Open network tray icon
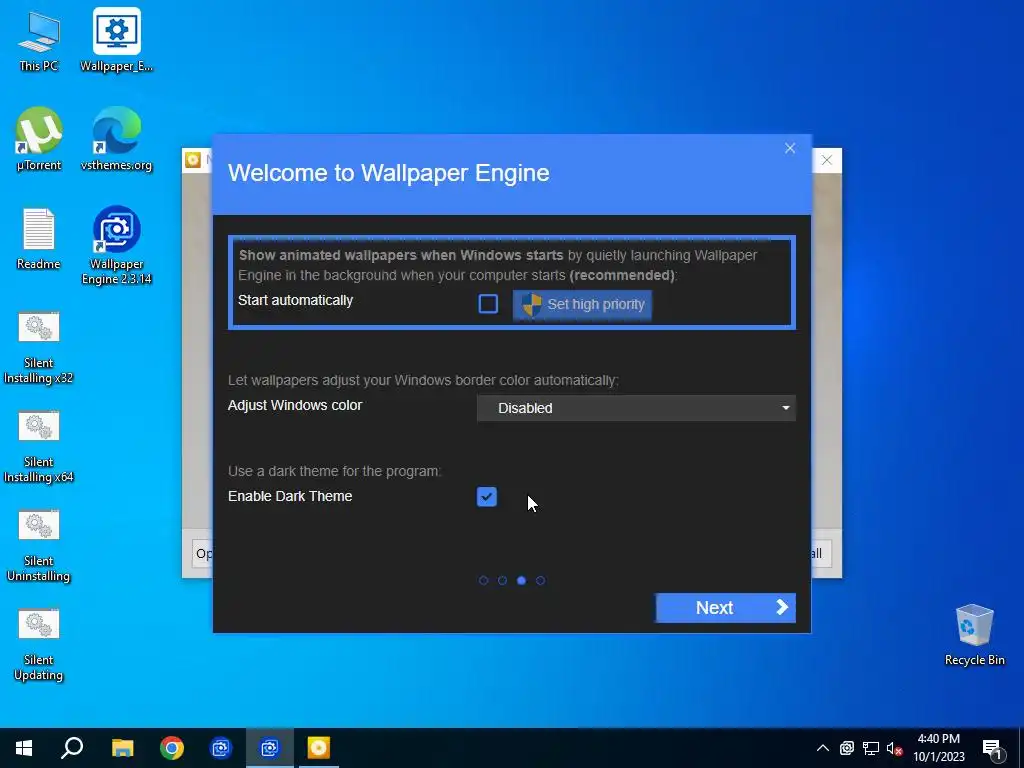This screenshot has width=1024, height=768. coord(871,748)
